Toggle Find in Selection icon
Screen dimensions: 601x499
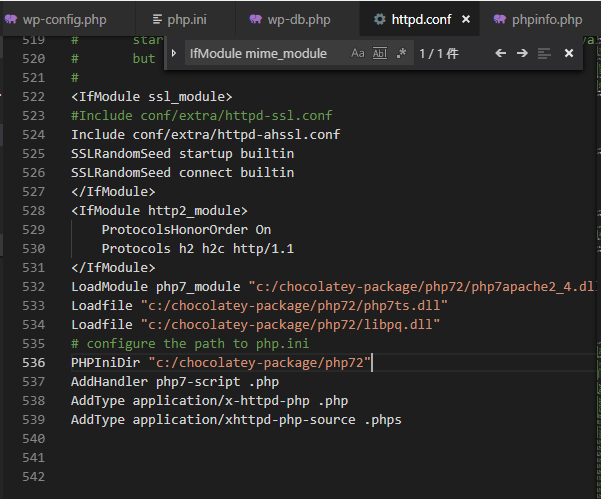[544, 53]
